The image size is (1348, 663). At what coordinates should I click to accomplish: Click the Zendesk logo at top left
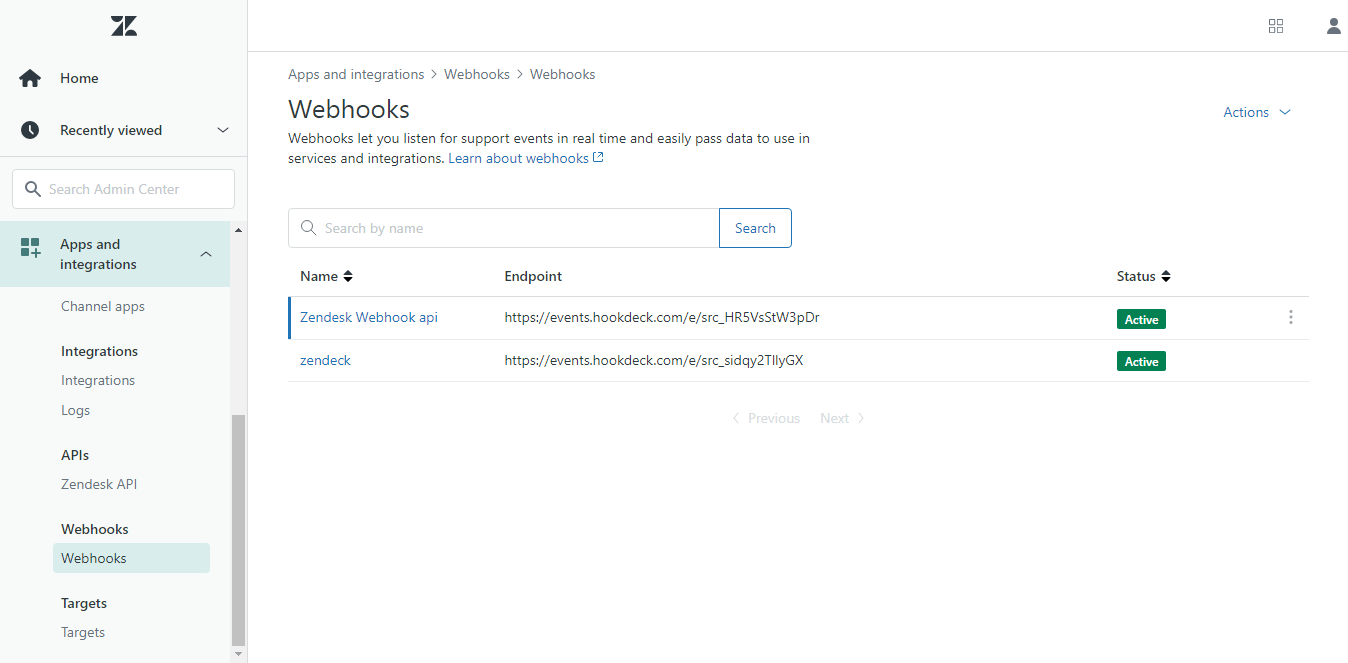click(123, 25)
